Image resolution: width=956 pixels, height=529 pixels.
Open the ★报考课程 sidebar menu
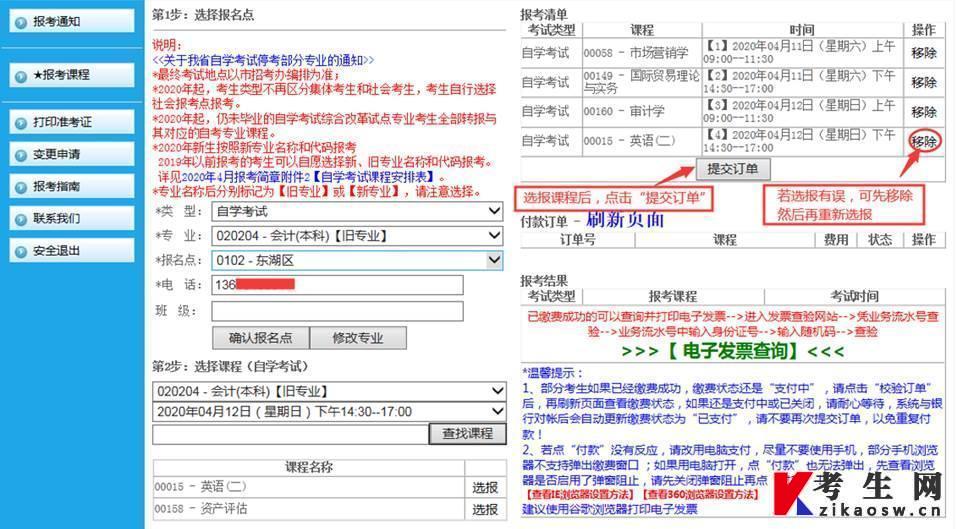[72, 75]
